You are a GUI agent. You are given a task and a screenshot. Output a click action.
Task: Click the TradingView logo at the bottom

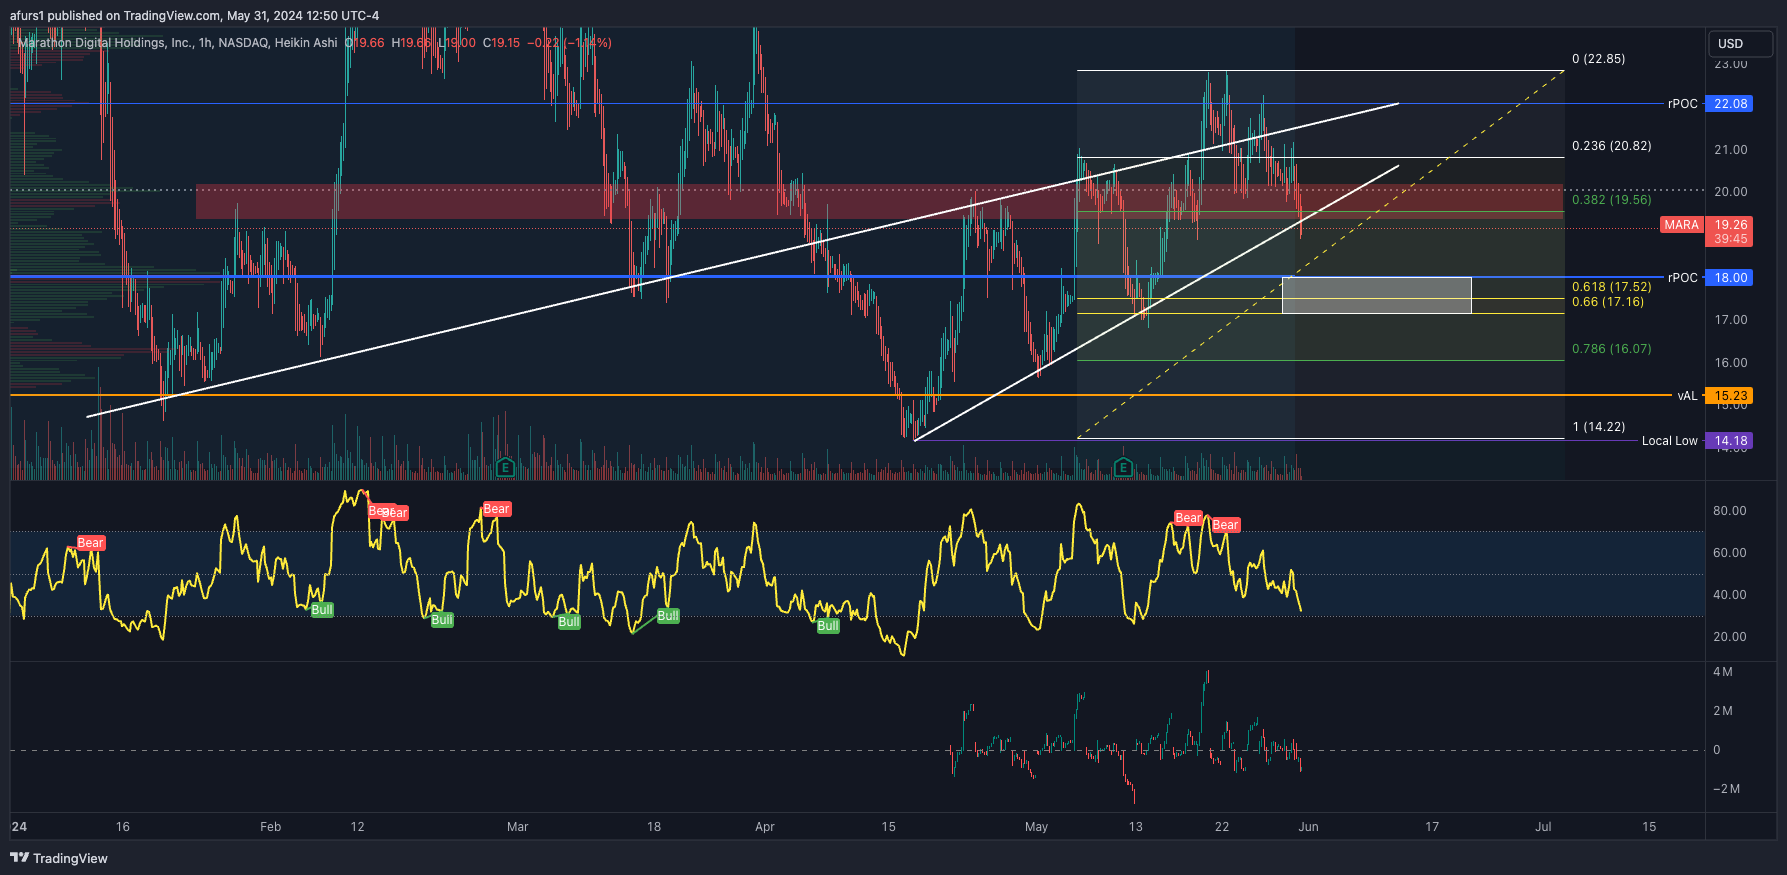pos(59,858)
